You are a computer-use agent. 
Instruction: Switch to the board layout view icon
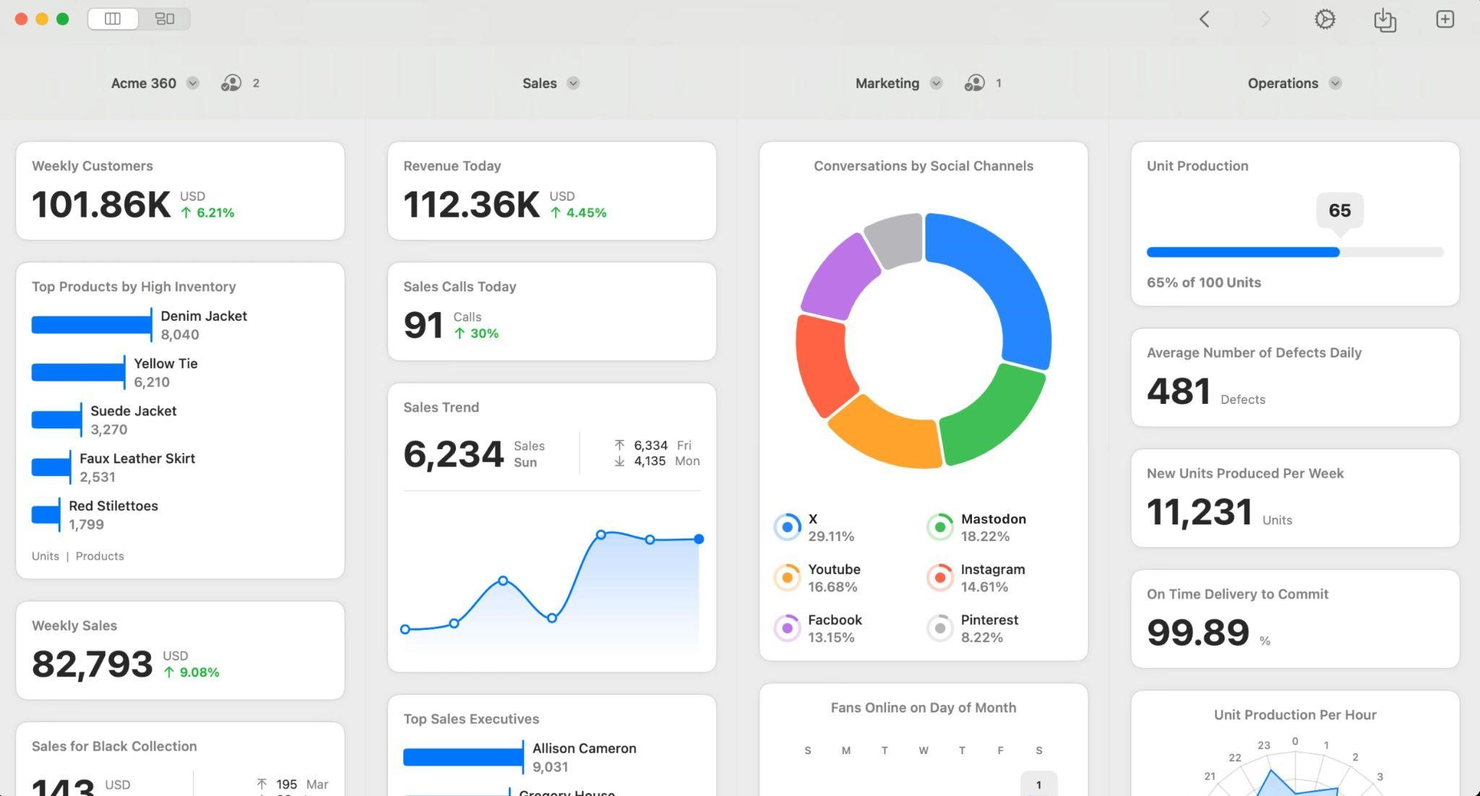pyautogui.click(x=165, y=18)
